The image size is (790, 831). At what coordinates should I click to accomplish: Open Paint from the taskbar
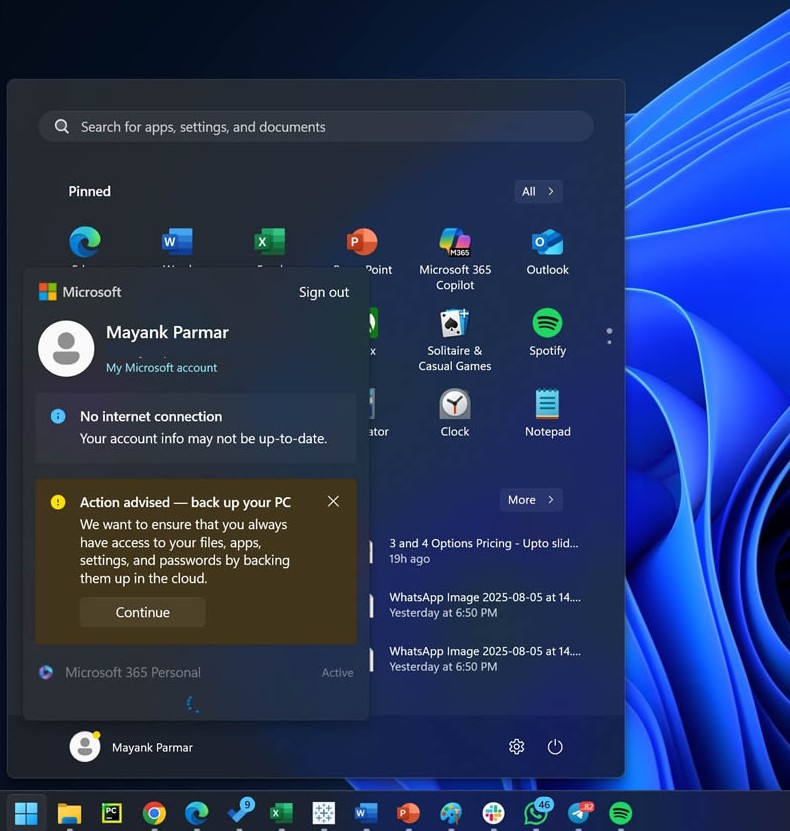451,813
